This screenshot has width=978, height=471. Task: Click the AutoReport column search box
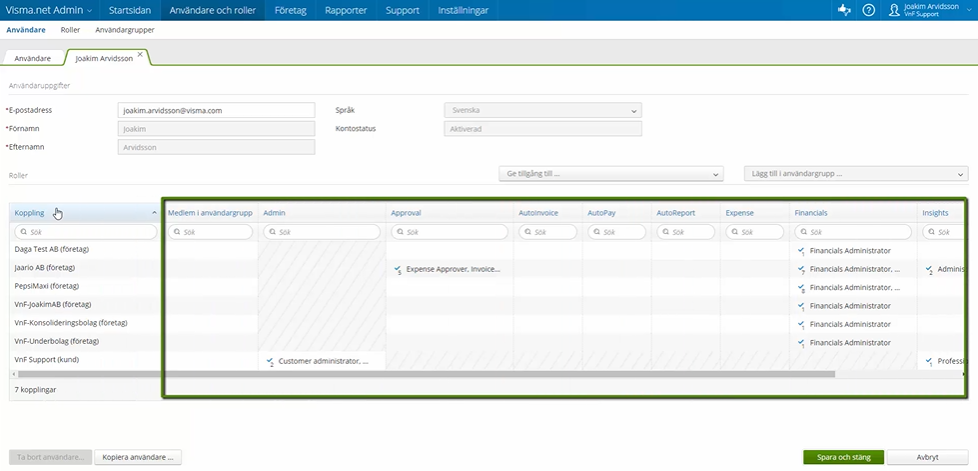coord(685,232)
